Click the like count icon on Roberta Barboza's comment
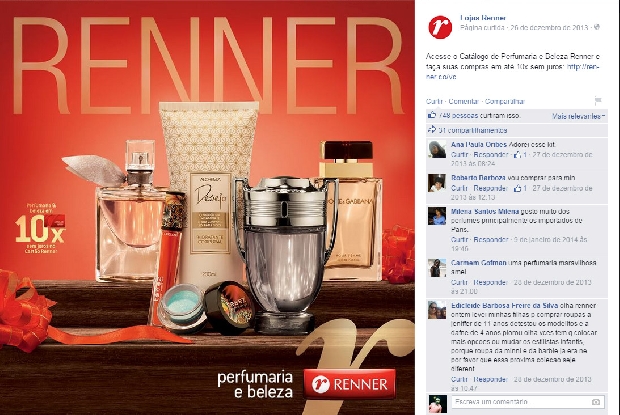 [x=517, y=189]
